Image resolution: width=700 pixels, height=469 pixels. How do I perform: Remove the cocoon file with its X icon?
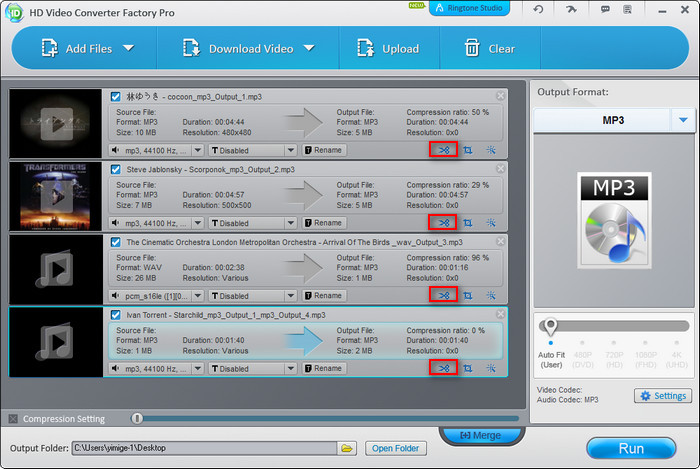(x=500, y=95)
